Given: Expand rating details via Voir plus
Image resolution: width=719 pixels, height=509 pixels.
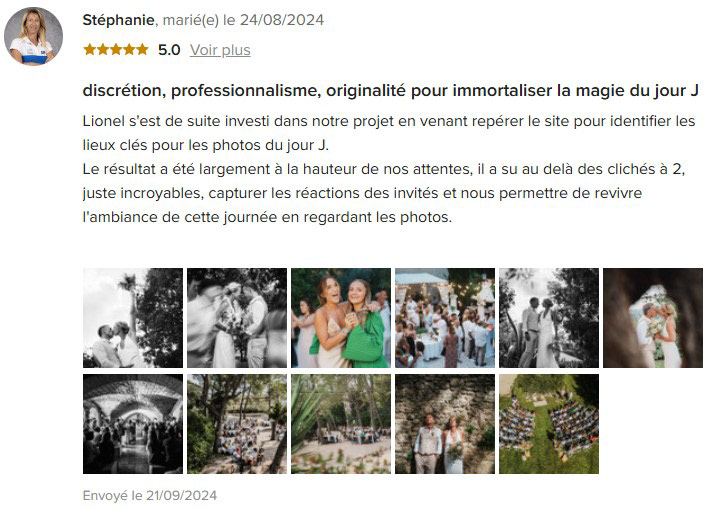Looking at the screenshot, I should [220, 50].
